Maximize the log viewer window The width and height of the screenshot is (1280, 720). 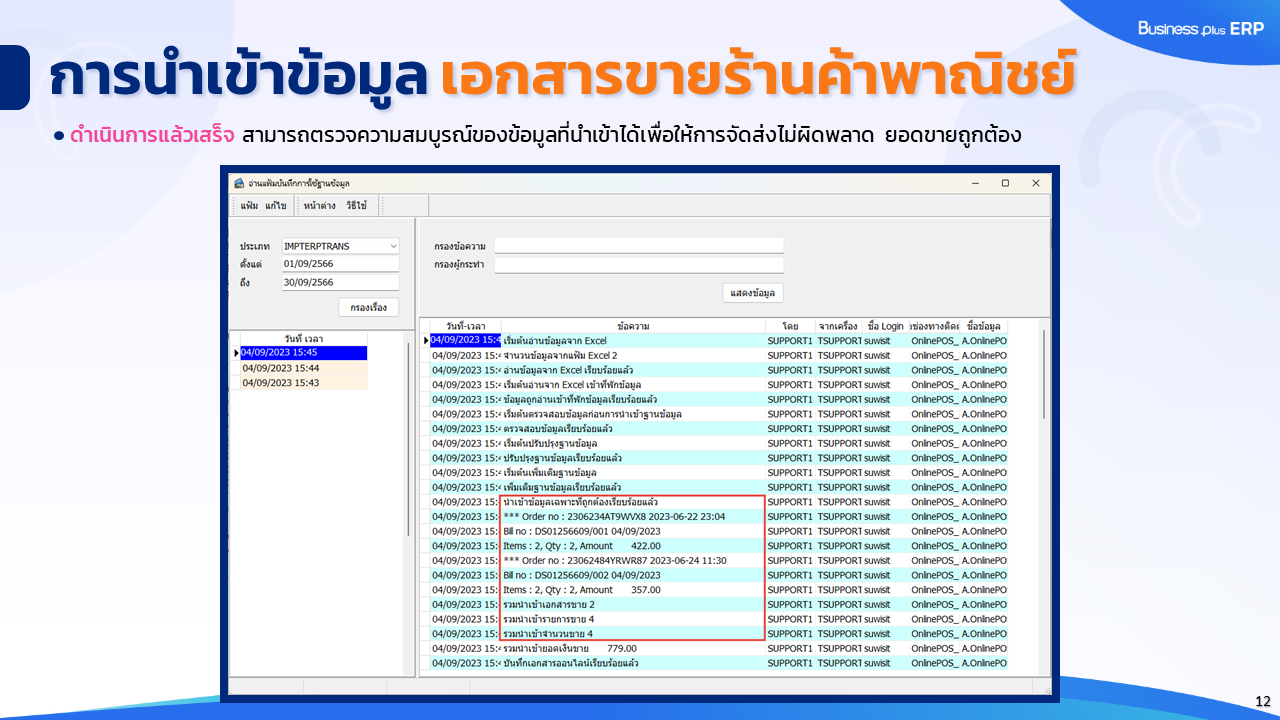click(1005, 183)
